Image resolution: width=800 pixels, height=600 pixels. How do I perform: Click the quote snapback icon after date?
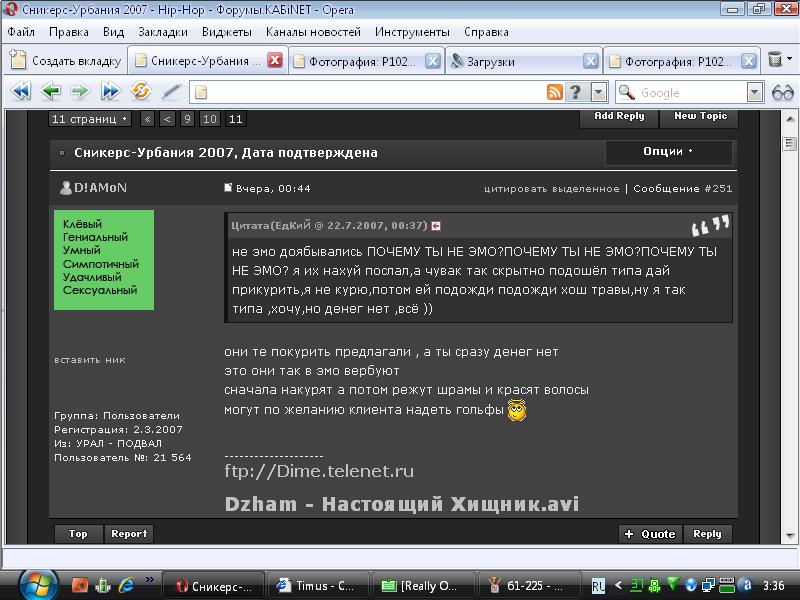click(436, 226)
